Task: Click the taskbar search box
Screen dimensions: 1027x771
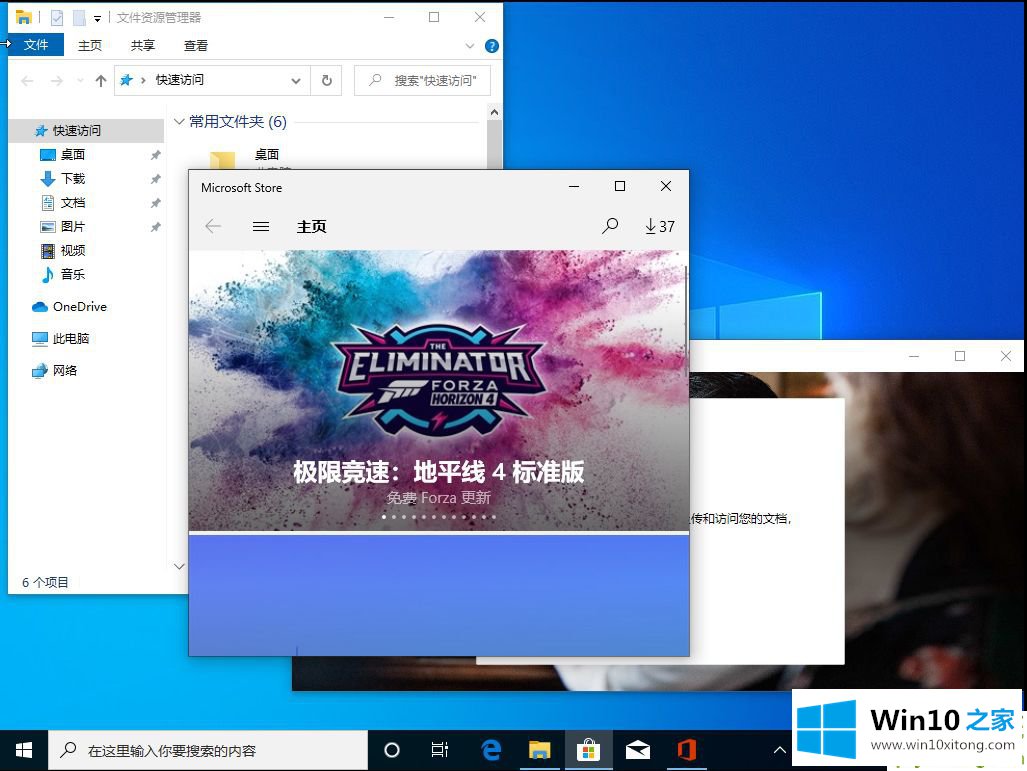Action: tap(208, 750)
